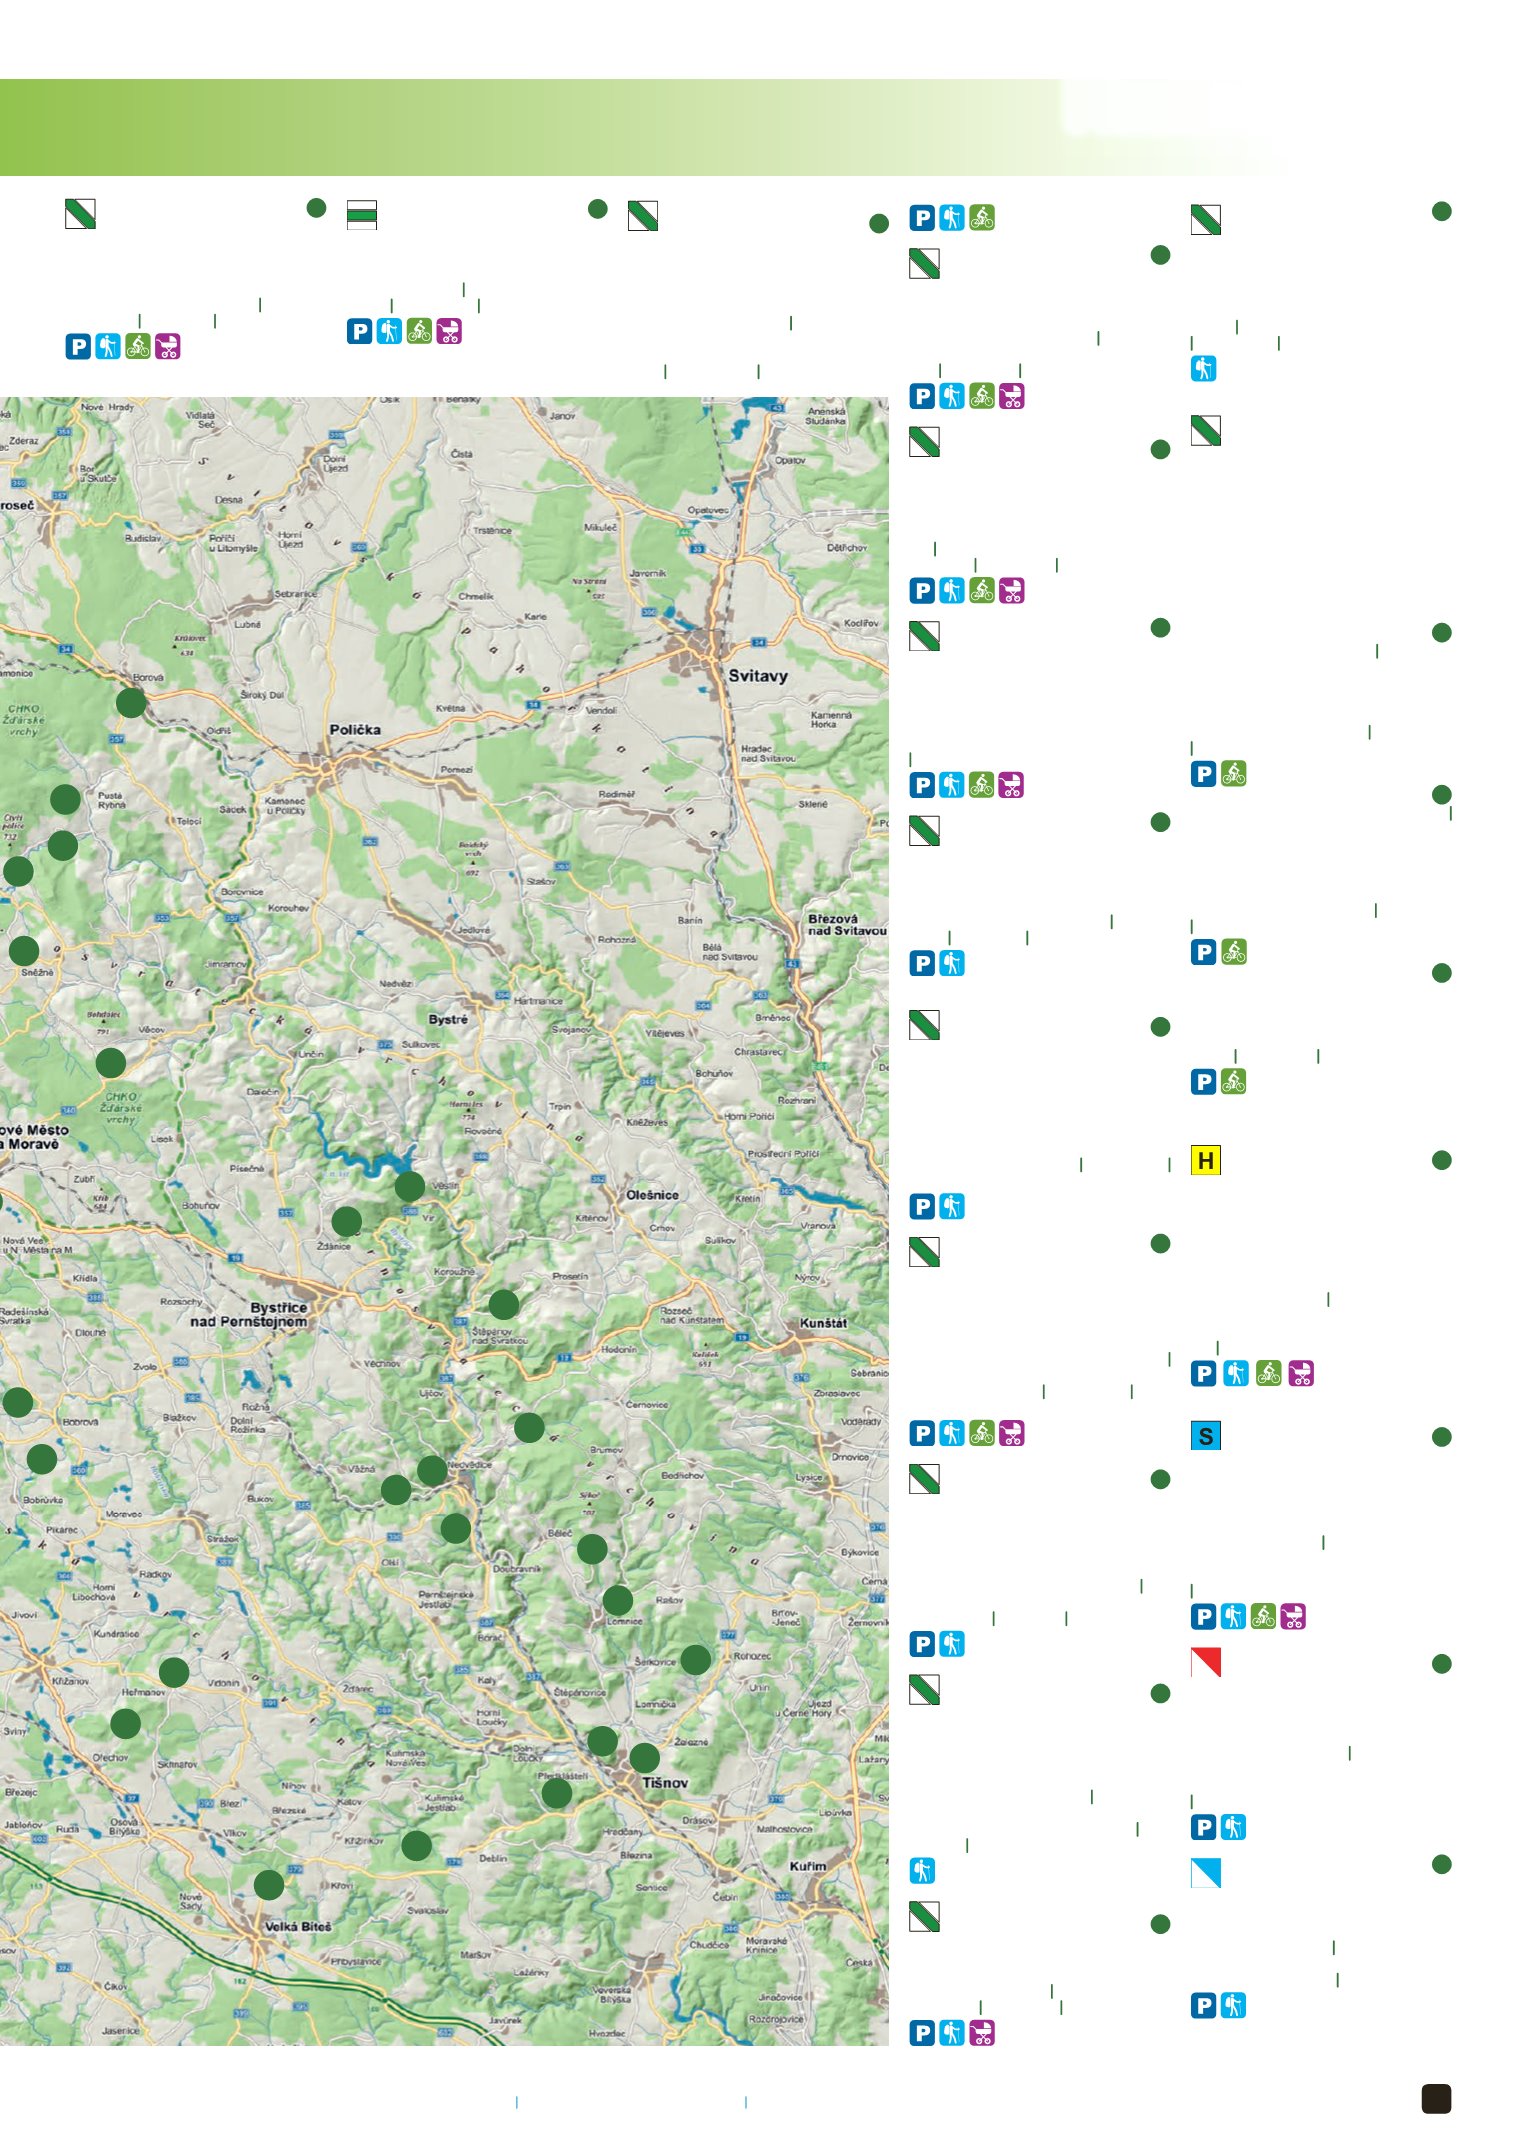
Task: Click the Tišnov town label
Action: (x=665, y=1782)
